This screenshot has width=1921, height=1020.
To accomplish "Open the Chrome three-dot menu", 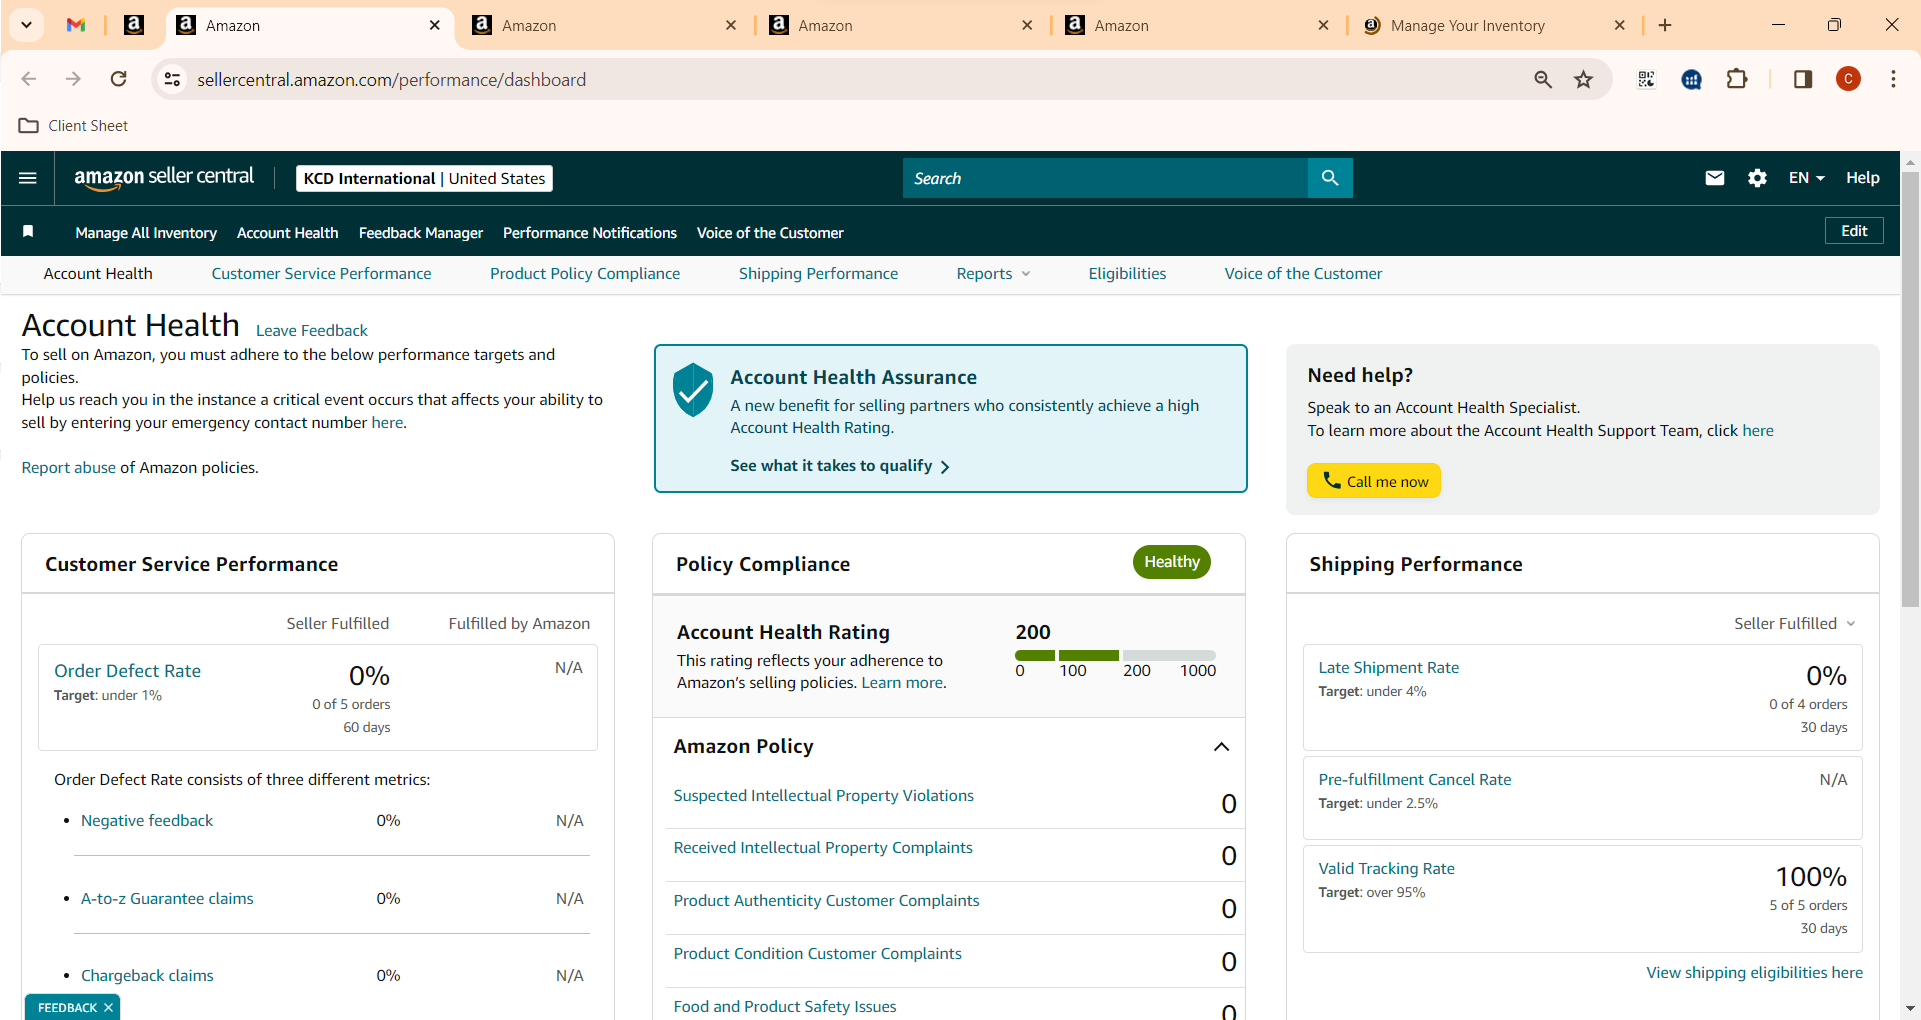I will [1893, 79].
